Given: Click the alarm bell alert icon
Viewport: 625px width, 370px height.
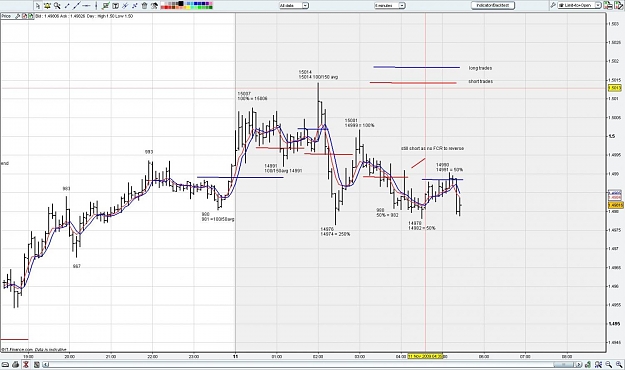Looking at the screenshot, I should pyautogui.click(x=47, y=6).
